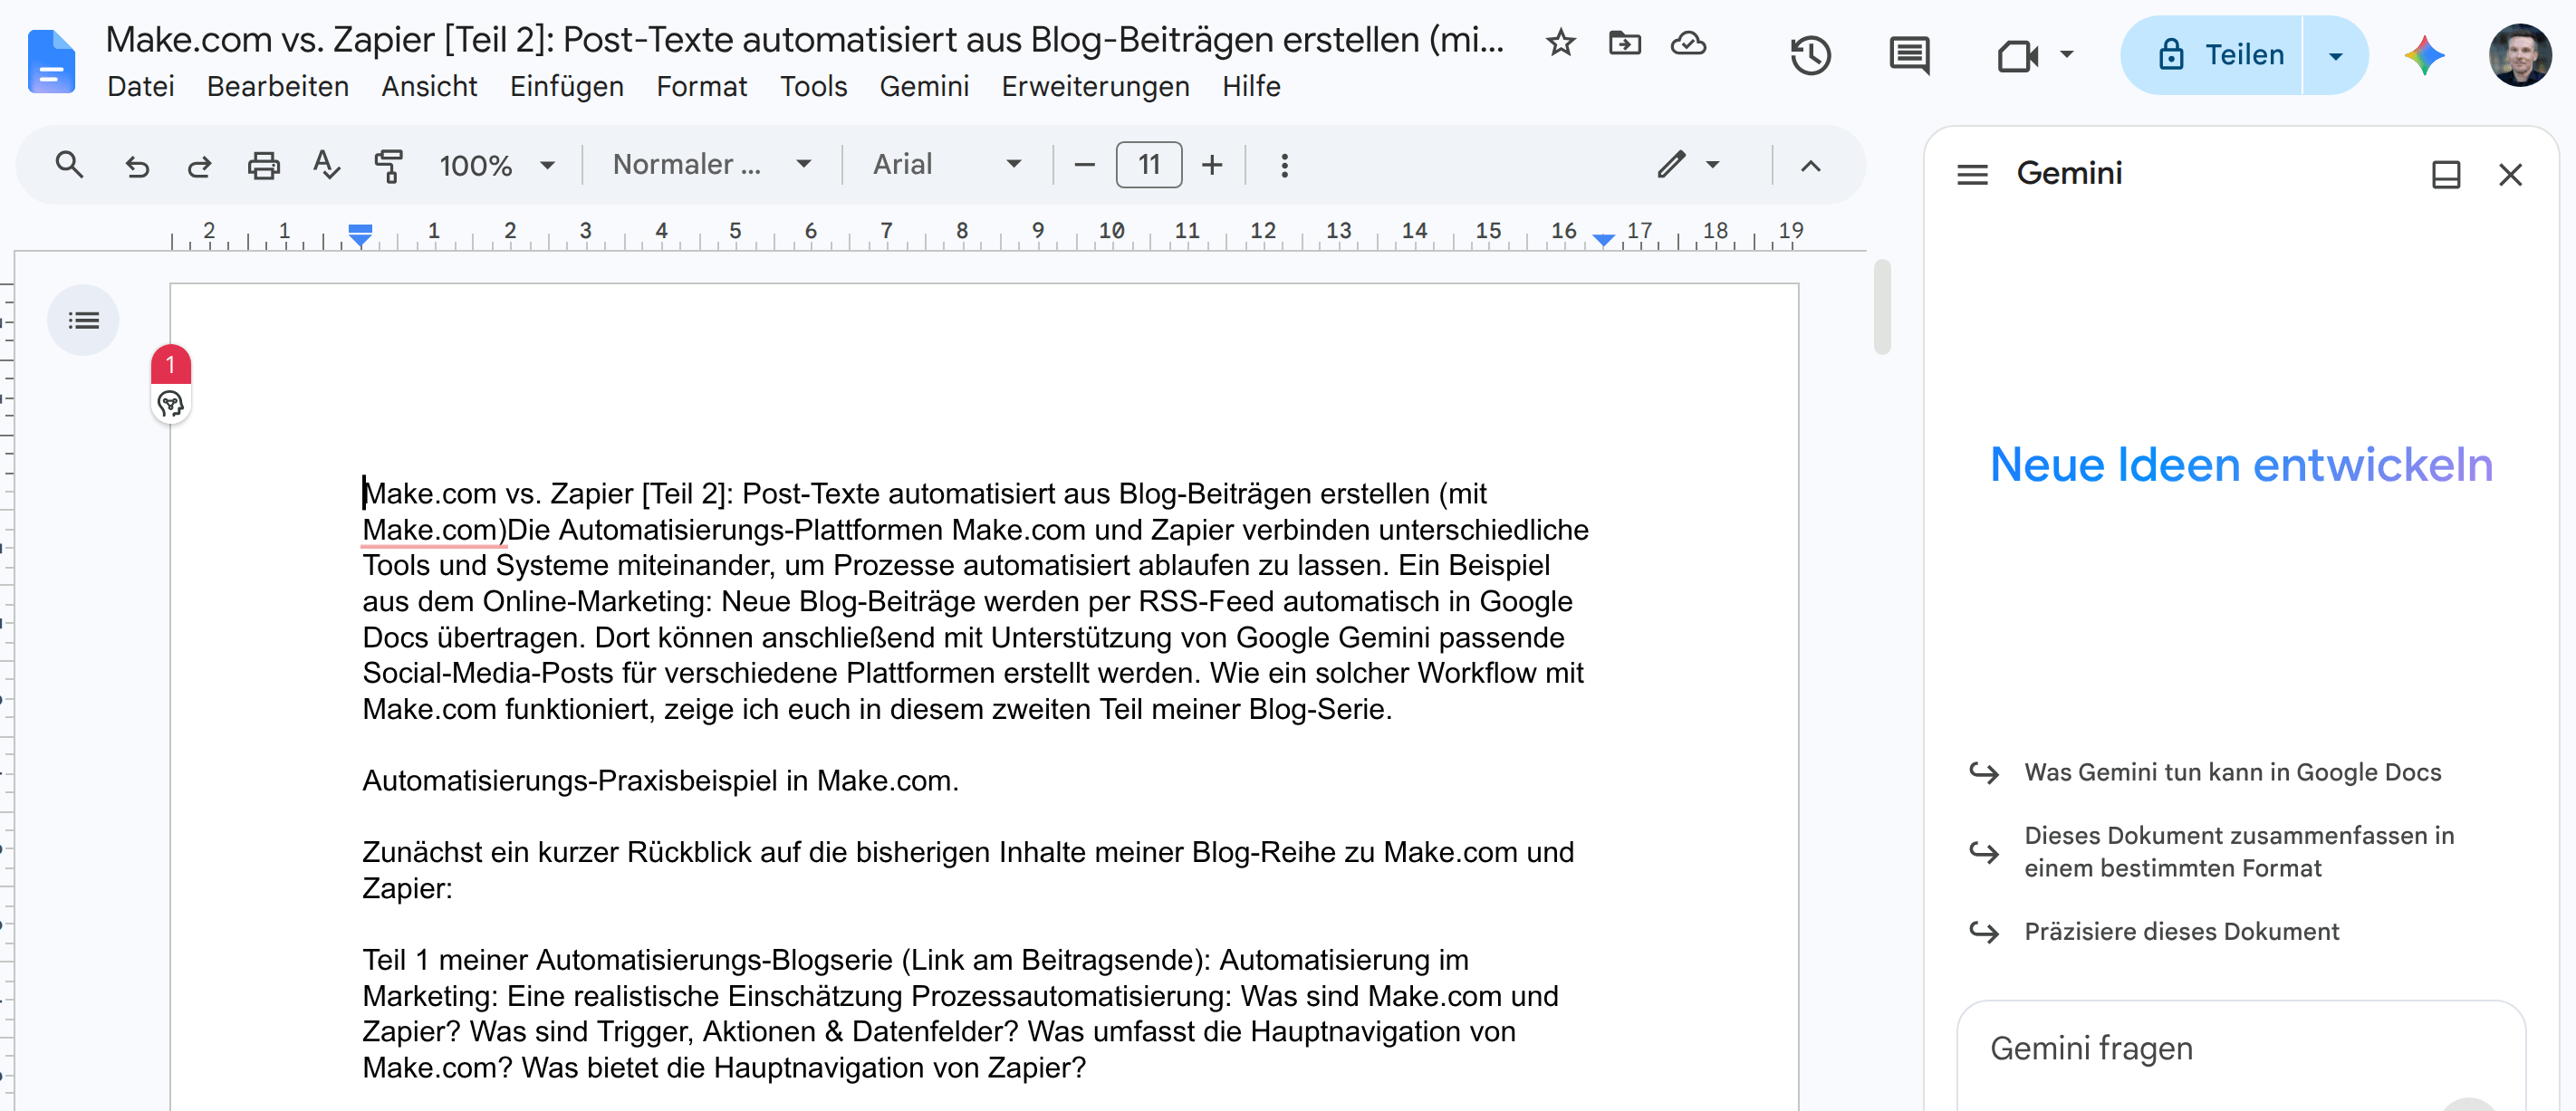Print the document
The width and height of the screenshot is (2576, 1111).
tap(263, 165)
